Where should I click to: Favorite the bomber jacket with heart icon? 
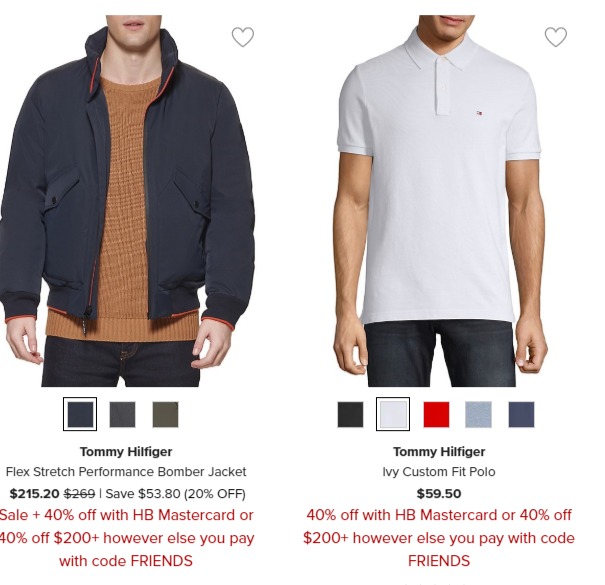pos(243,37)
